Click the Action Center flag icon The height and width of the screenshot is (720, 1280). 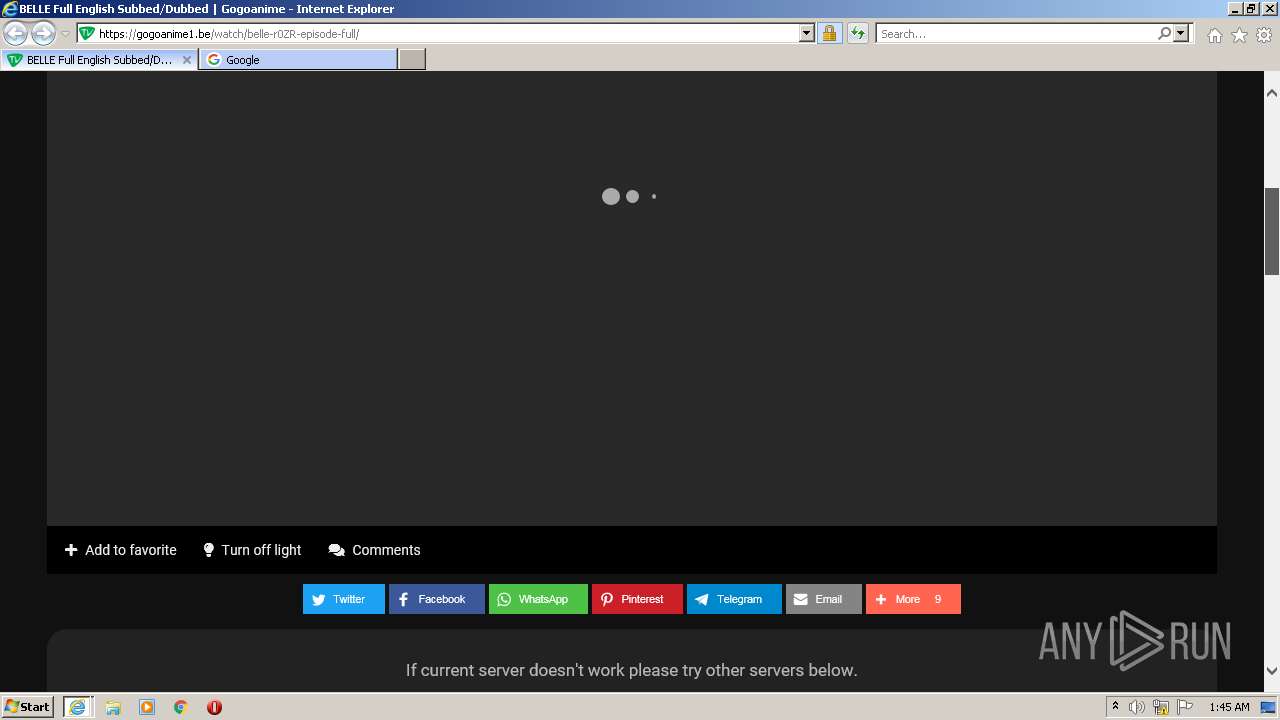coord(1185,707)
